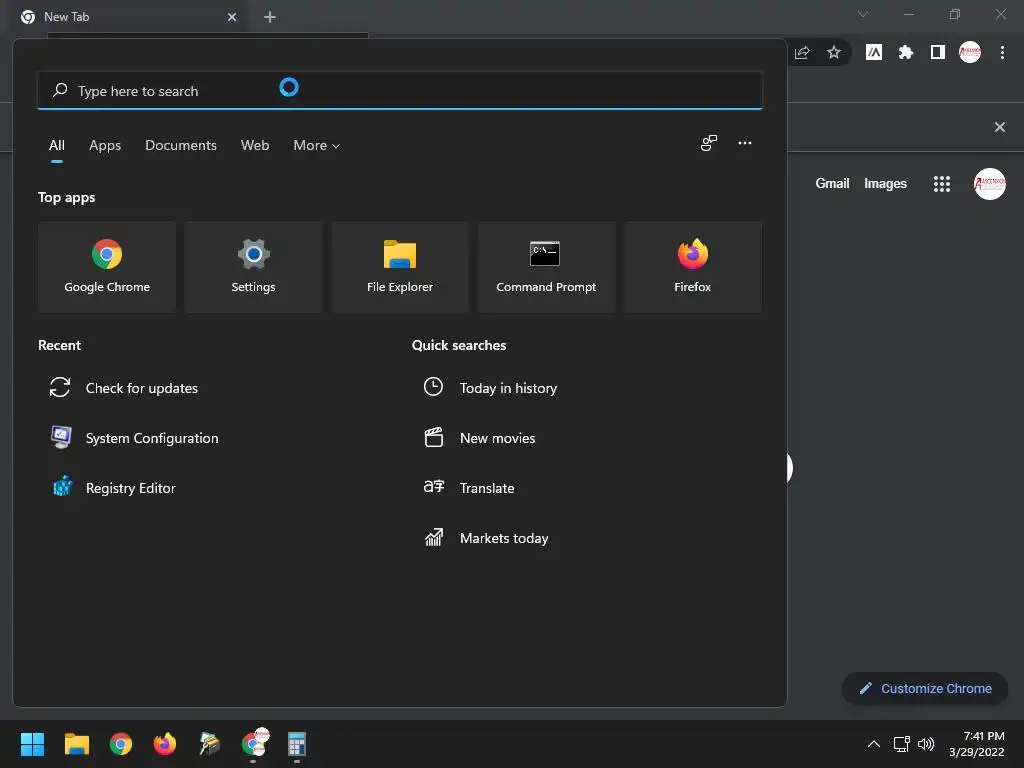Open a new Chrome tab with plus
The image size is (1024, 768).
270,17
